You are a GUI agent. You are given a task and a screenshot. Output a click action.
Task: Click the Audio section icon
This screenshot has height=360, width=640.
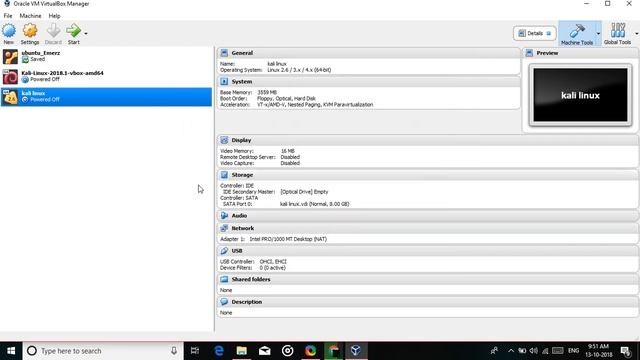(x=224, y=216)
